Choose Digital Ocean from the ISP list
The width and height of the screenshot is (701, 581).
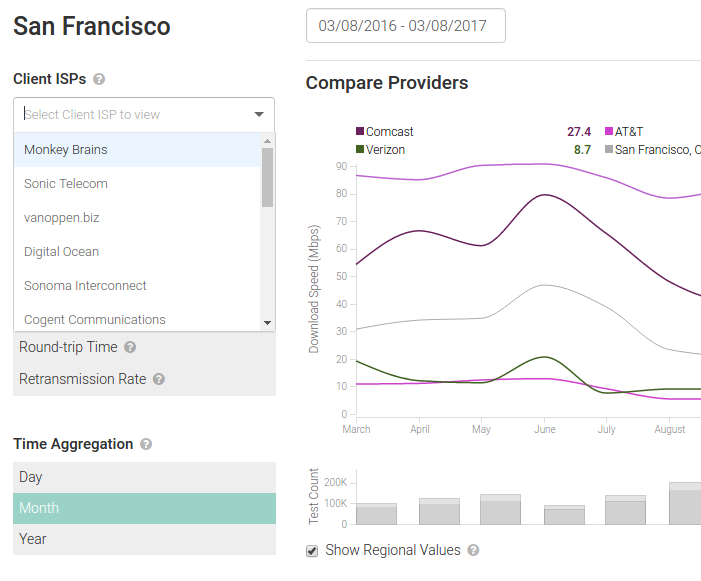(137, 252)
